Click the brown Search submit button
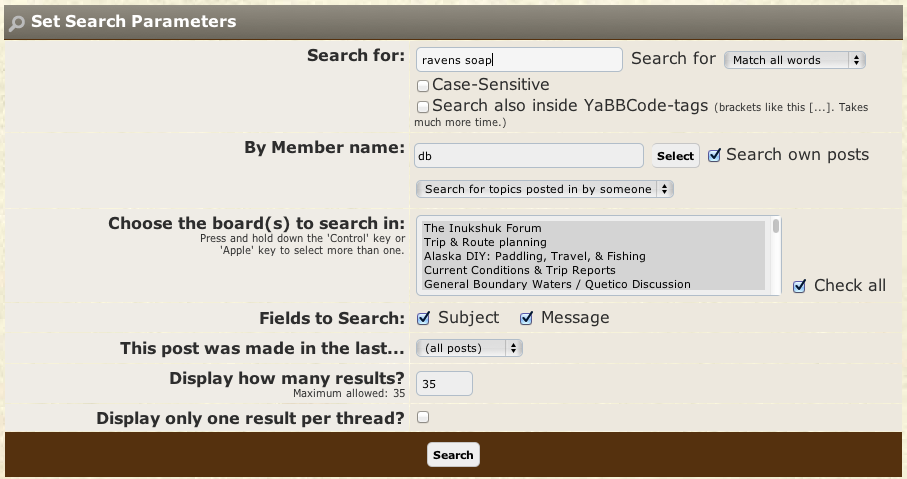The image size is (907, 479). click(x=453, y=455)
